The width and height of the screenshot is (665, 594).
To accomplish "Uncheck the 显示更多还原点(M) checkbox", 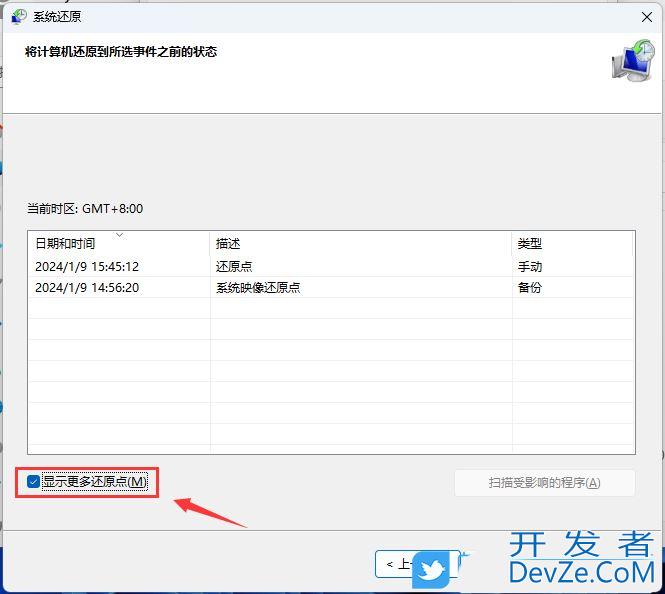I will click(34, 481).
